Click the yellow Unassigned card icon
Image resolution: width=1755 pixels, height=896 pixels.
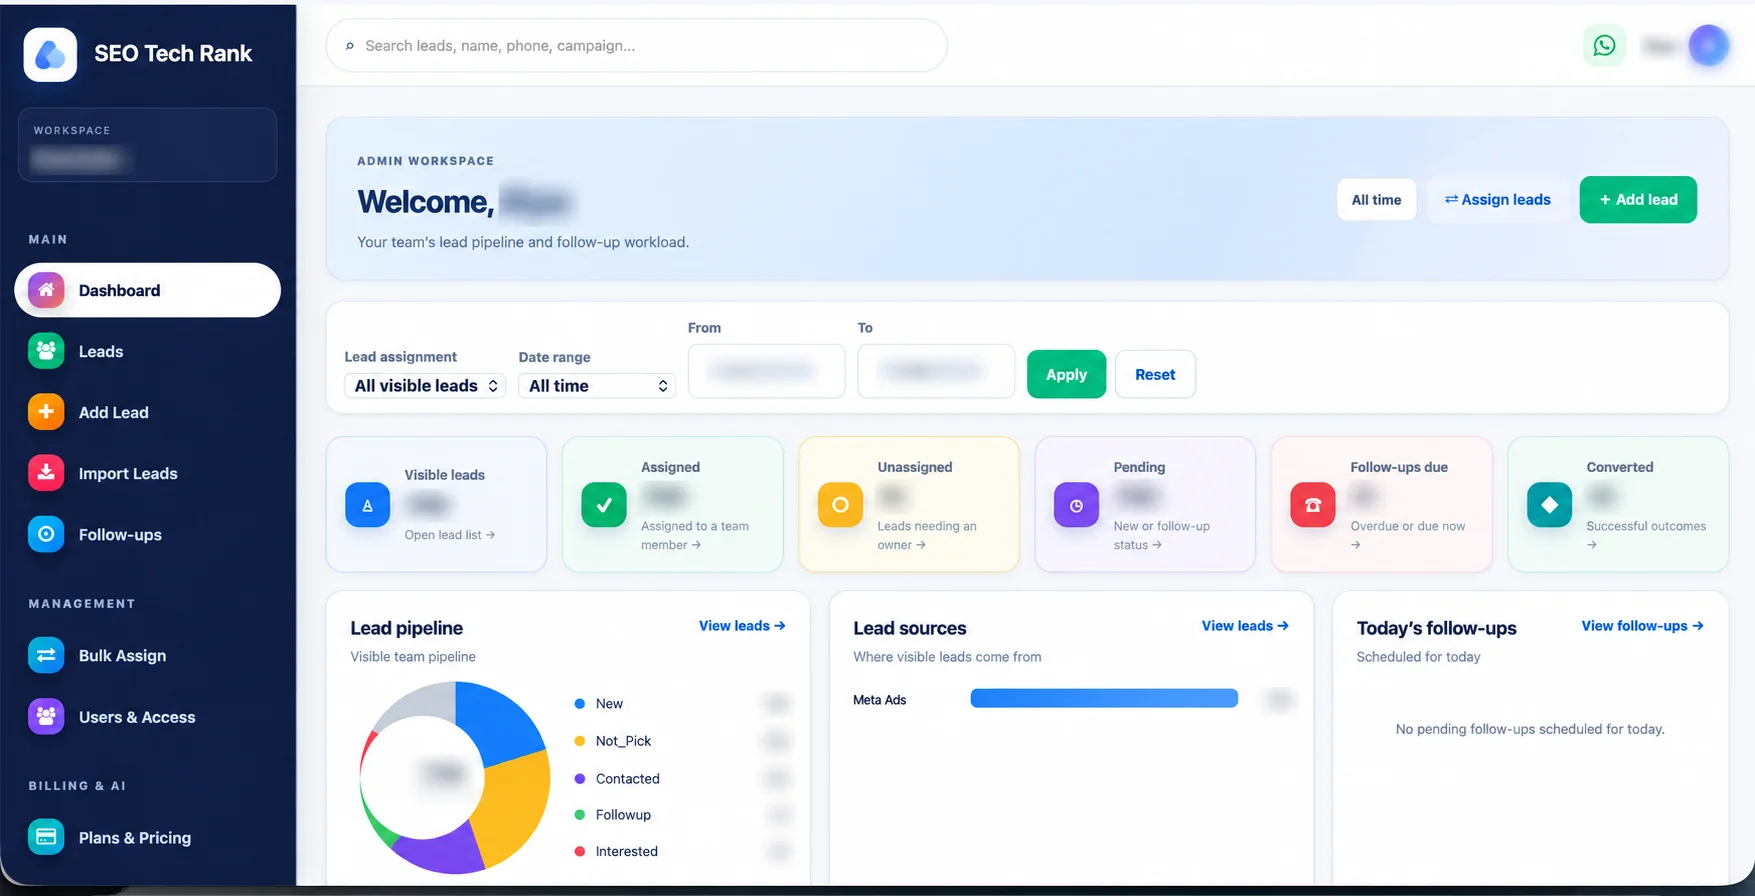(840, 505)
